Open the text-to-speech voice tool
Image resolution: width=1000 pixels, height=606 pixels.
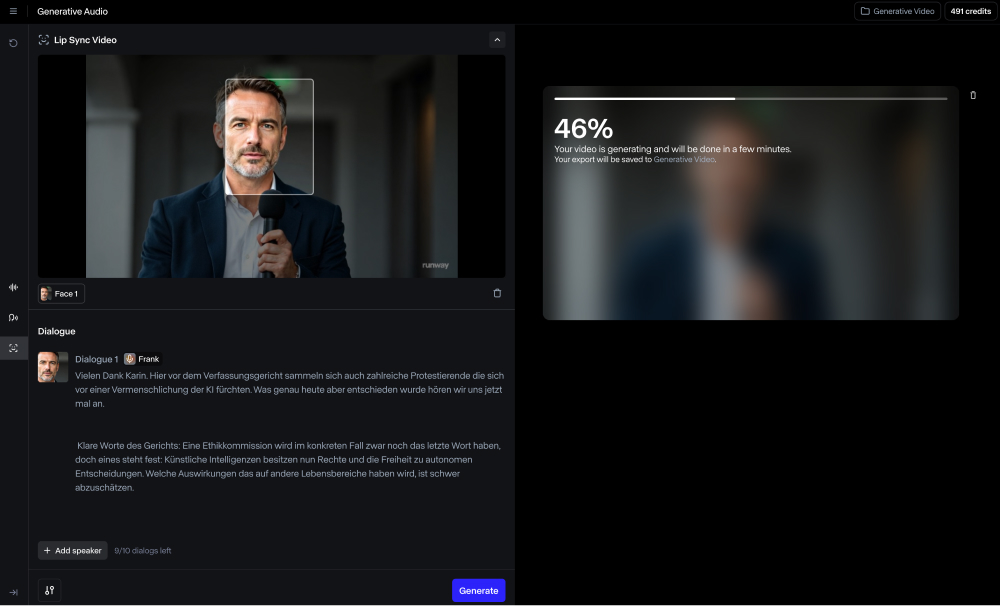coord(13,318)
